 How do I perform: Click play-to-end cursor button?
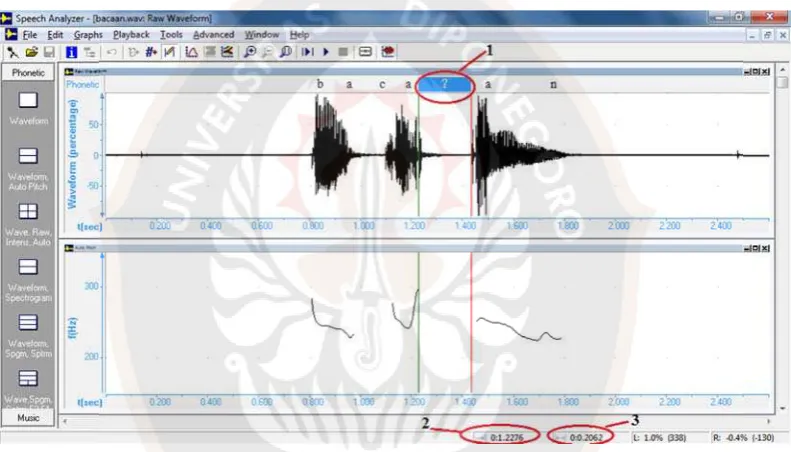pos(307,52)
